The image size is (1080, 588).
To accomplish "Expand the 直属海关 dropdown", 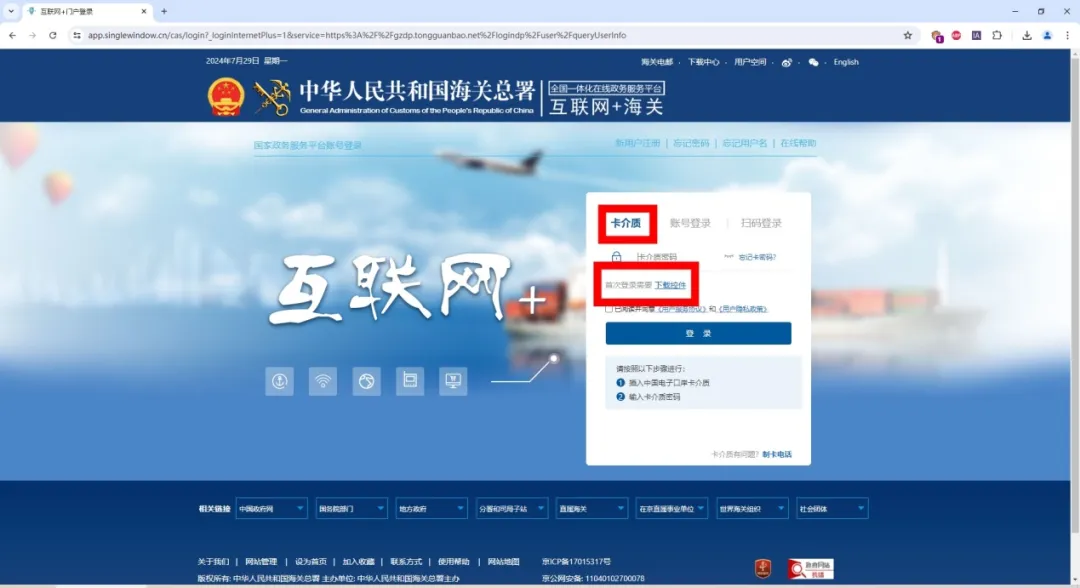I will point(592,508).
